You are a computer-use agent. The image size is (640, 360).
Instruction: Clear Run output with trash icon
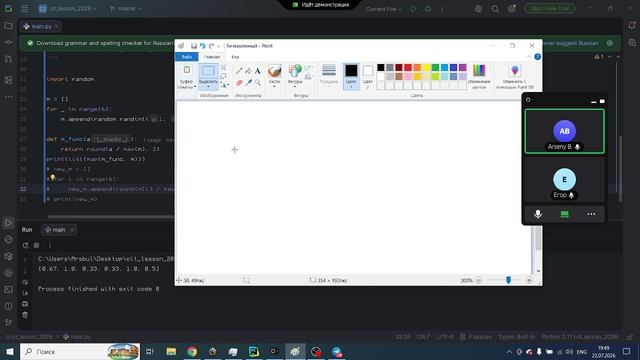click(x=25, y=315)
